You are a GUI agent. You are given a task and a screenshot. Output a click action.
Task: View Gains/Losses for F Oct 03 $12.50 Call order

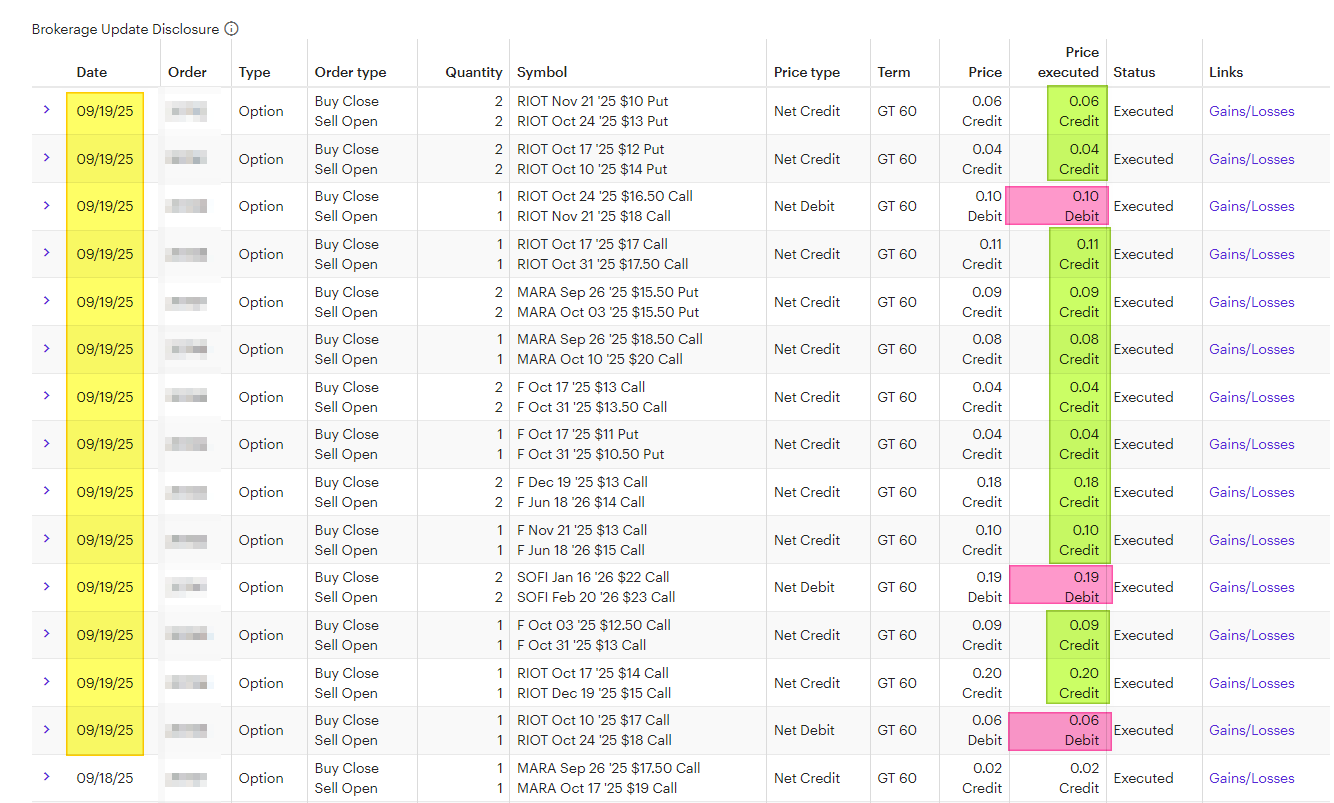coord(1251,635)
